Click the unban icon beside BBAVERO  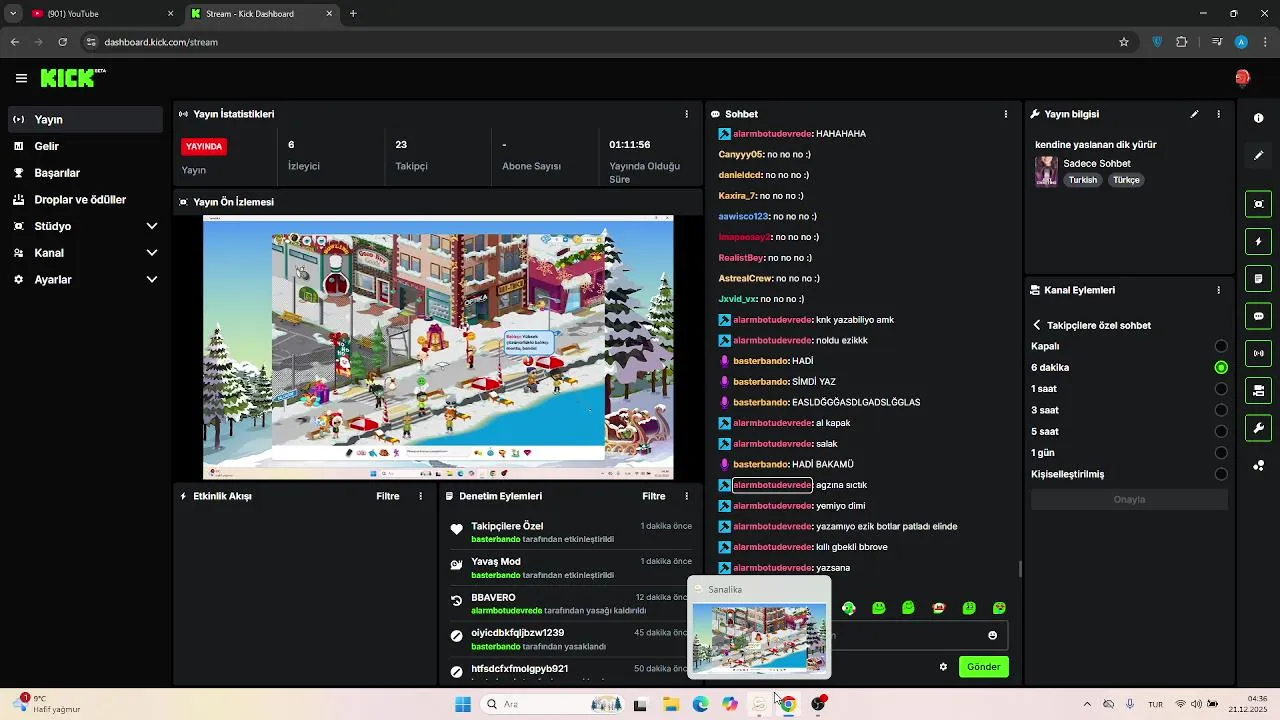tap(456, 601)
